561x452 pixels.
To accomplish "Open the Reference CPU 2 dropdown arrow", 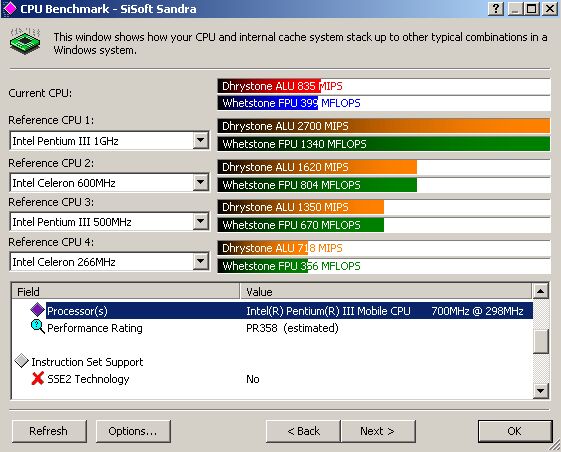I will 201,183.
